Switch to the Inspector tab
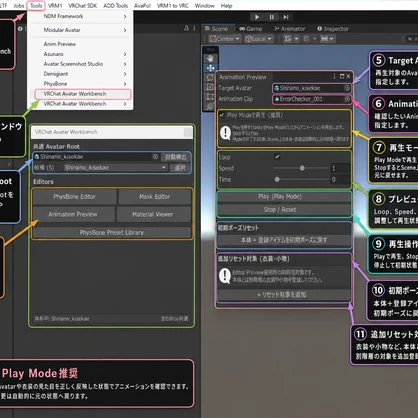This screenshot has width=418, height=418. [333, 29]
